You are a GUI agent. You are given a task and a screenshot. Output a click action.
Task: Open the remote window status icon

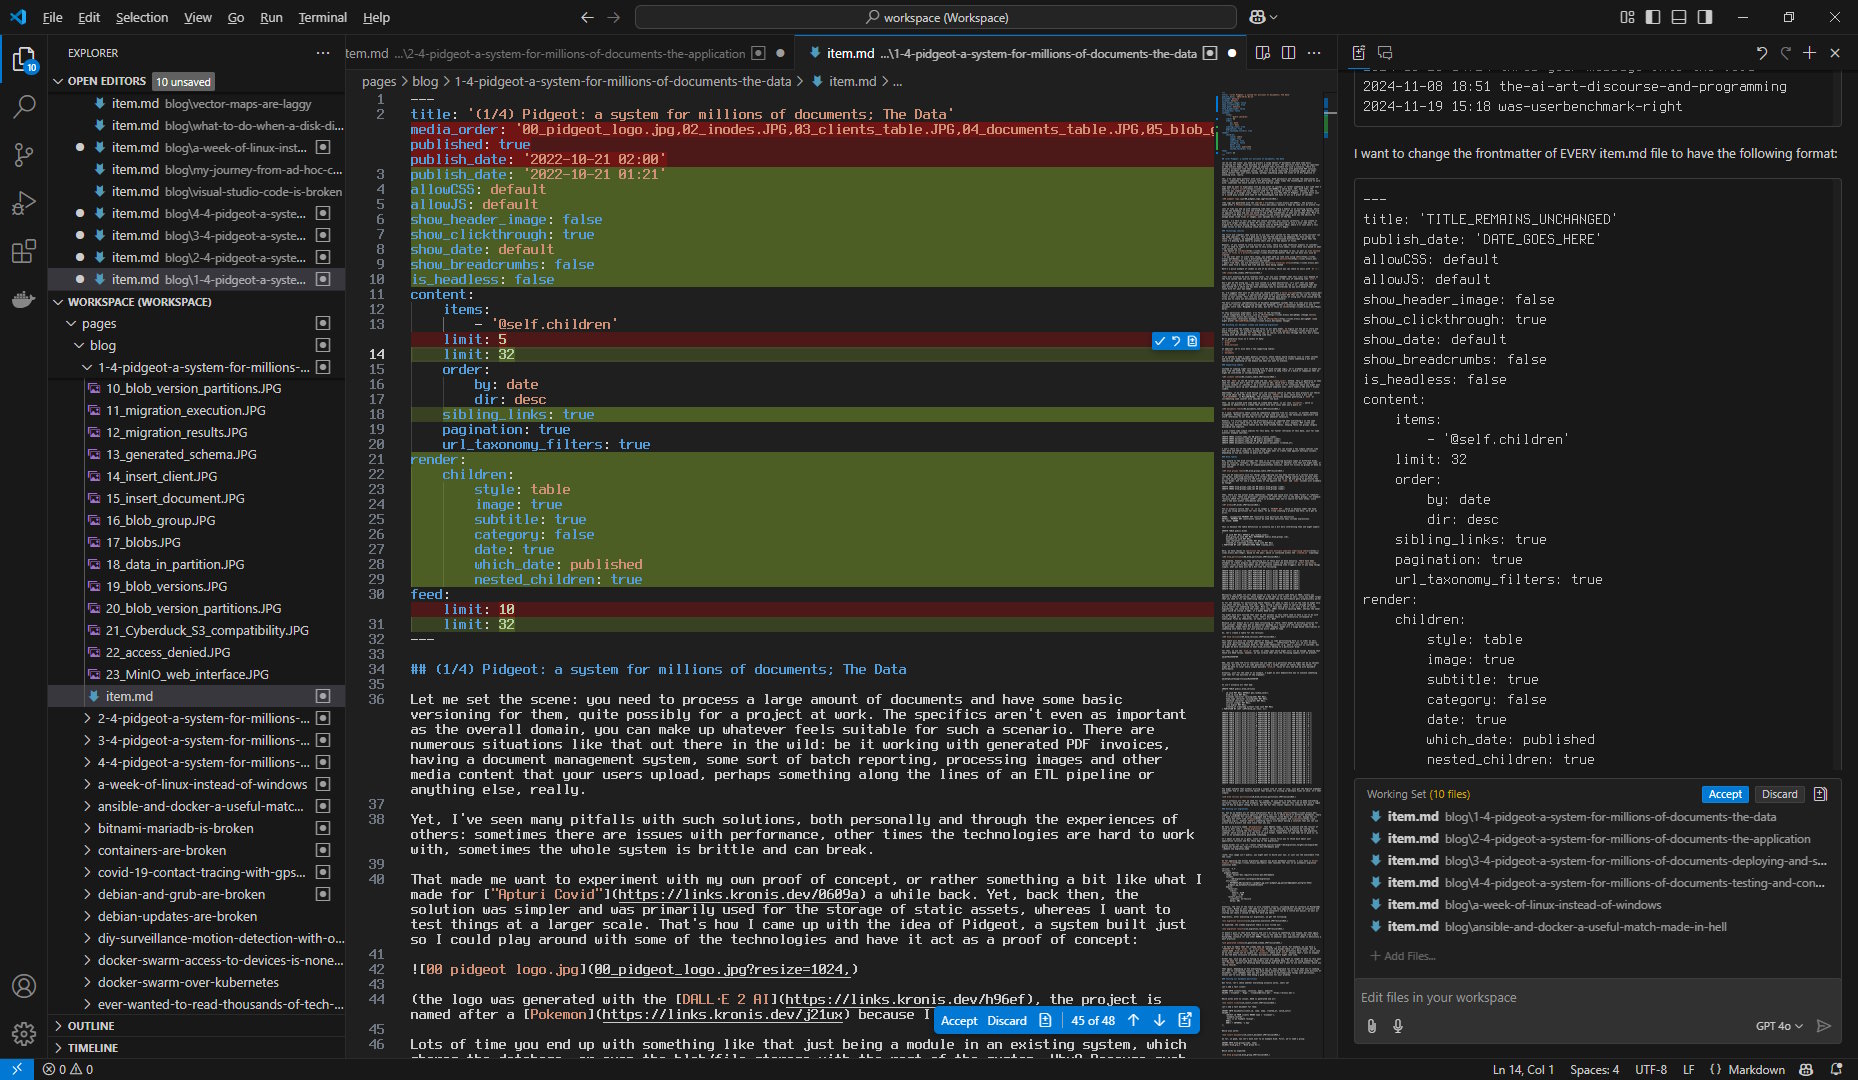pos(17,1069)
